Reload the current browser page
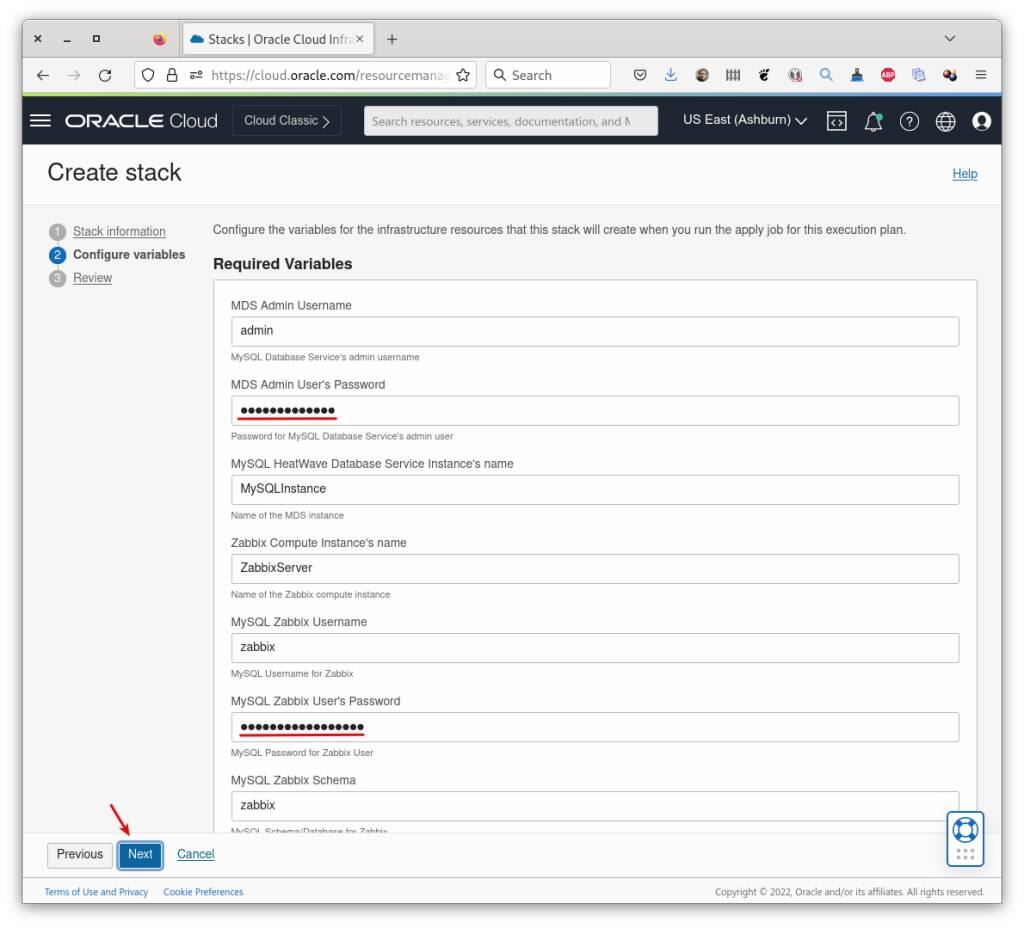Screen dimensions: 1024x928 point(105,75)
